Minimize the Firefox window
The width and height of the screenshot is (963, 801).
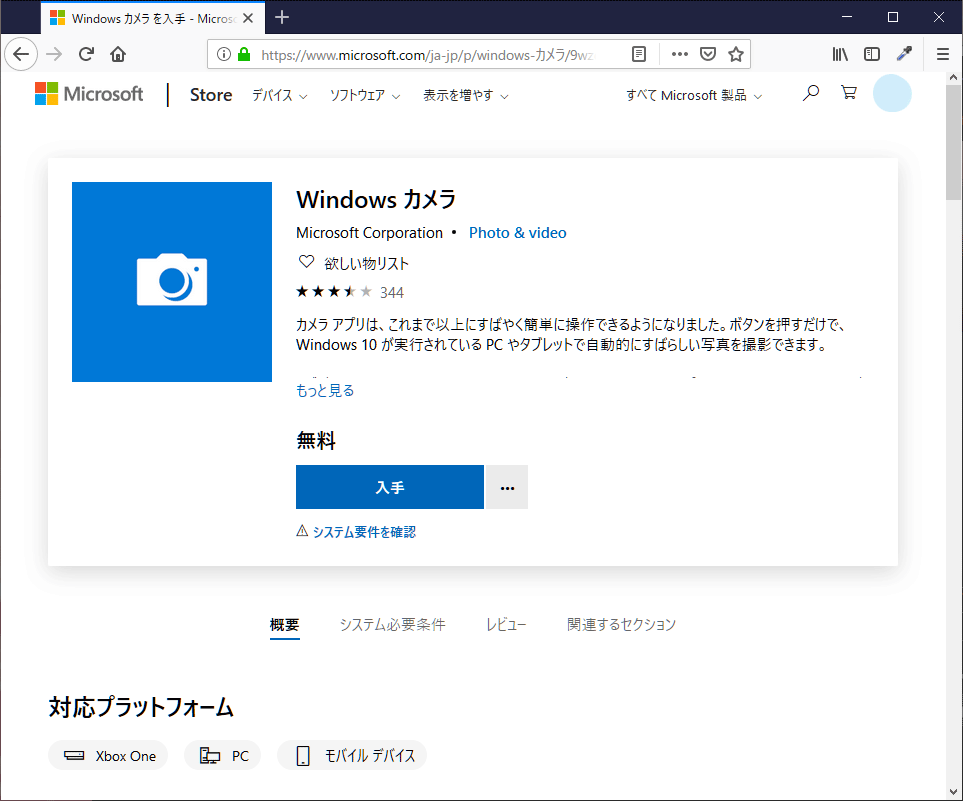847,17
